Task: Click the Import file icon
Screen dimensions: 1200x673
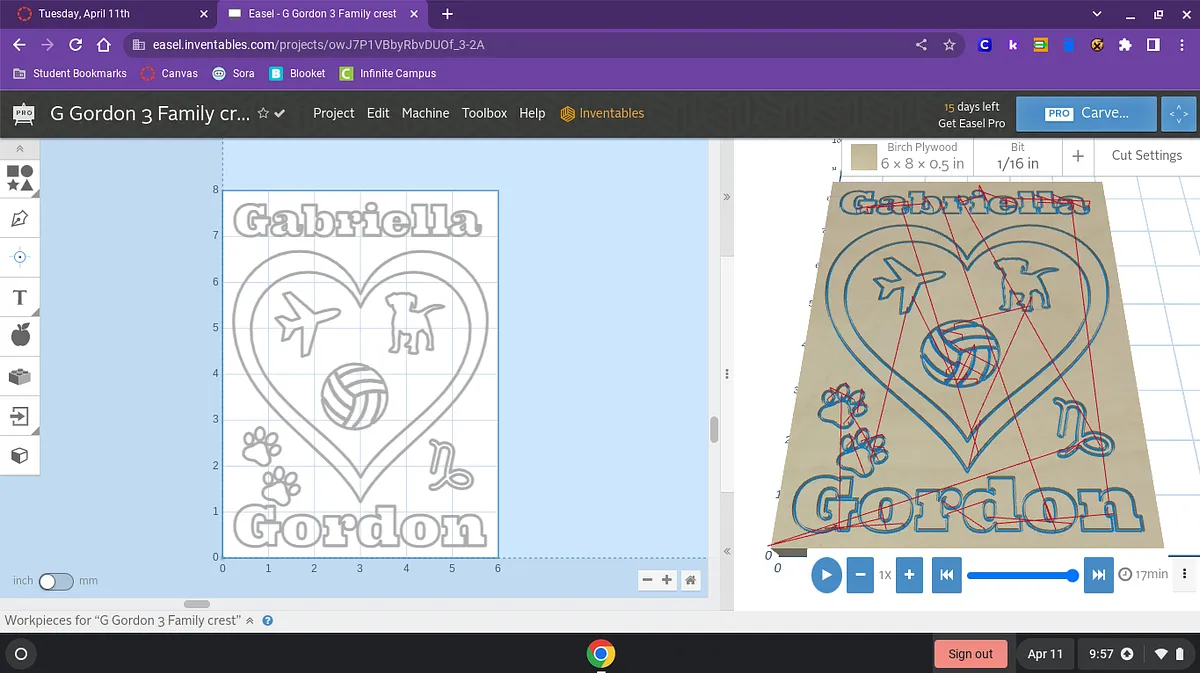Action: (20, 415)
